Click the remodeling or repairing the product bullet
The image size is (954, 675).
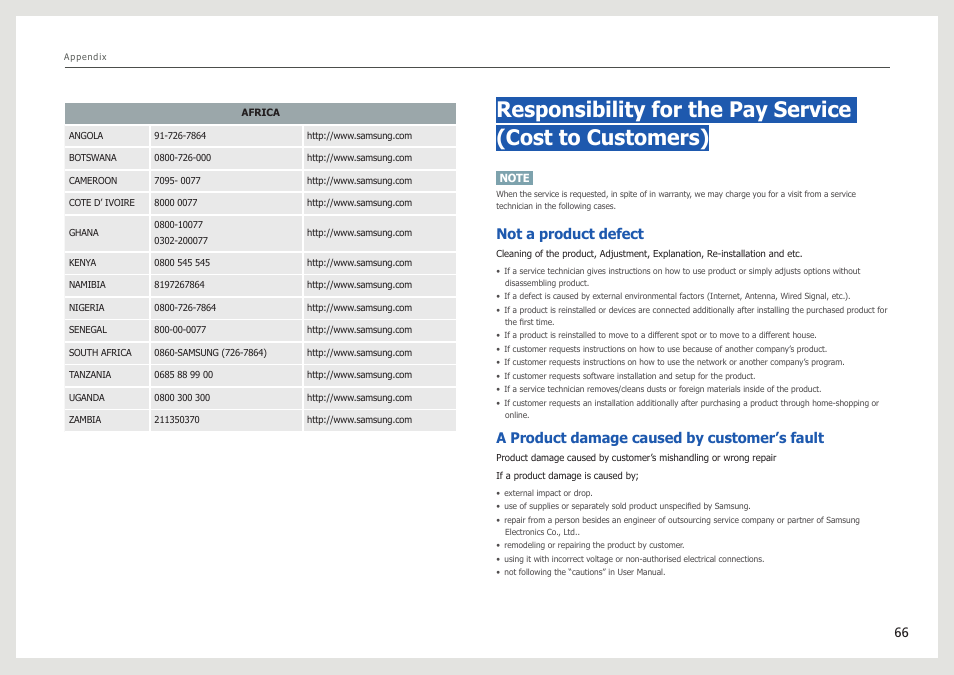[594, 545]
